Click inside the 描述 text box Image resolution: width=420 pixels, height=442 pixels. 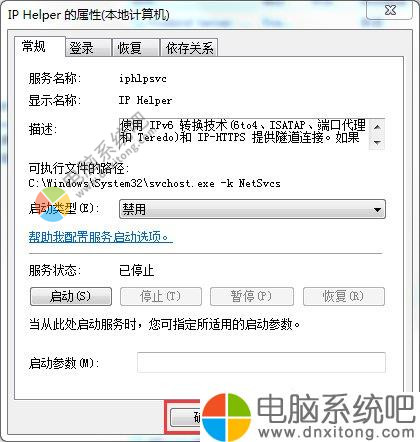[x=244, y=134]
